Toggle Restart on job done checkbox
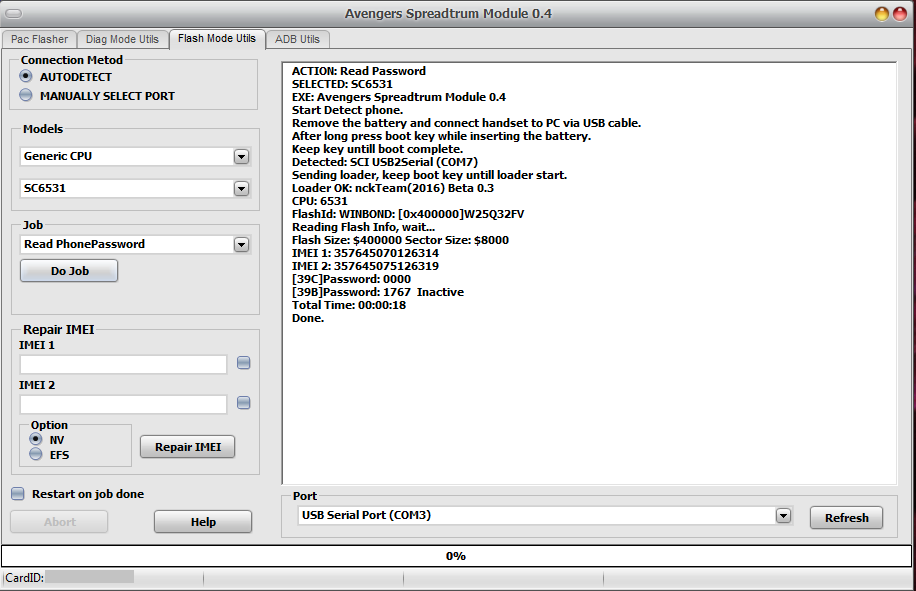This screenshot has width=916, height=591. click(x=18, y=494)
